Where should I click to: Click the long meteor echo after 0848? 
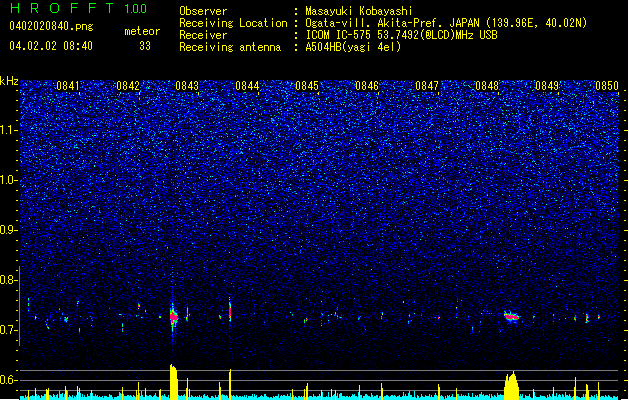(511, 317)
